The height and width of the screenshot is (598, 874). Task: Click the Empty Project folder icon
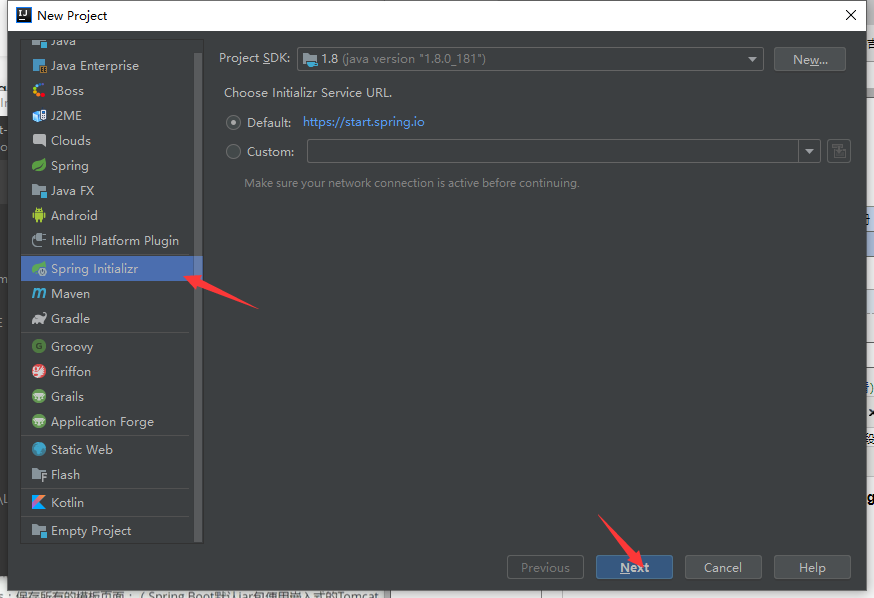click(x=39, y=531)
